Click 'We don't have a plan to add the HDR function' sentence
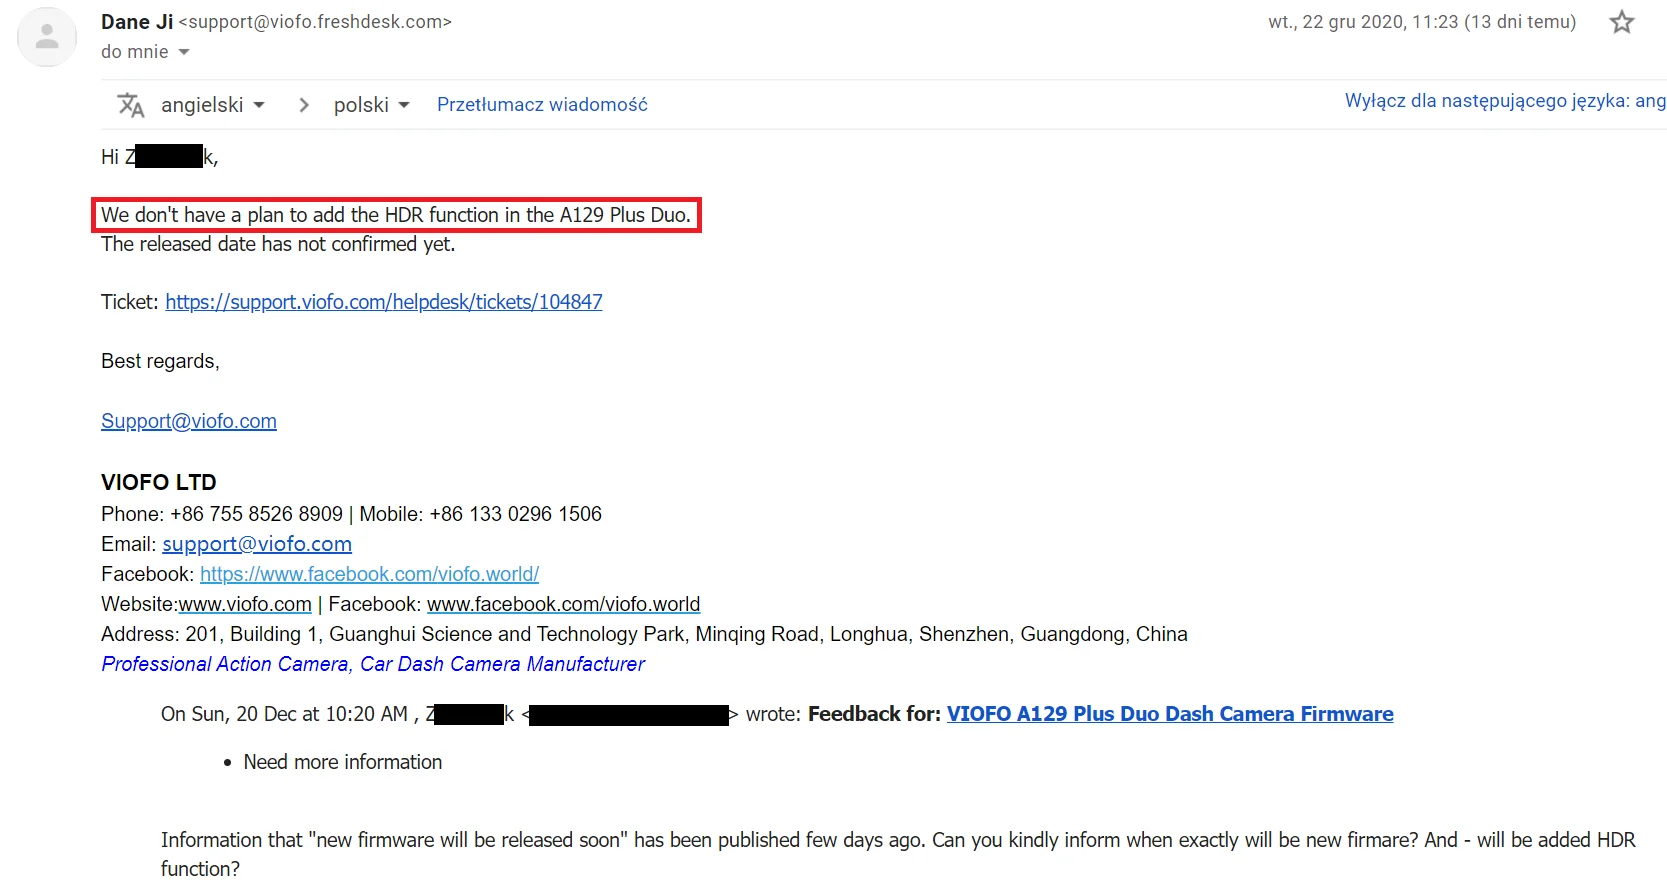 point(396,215)
